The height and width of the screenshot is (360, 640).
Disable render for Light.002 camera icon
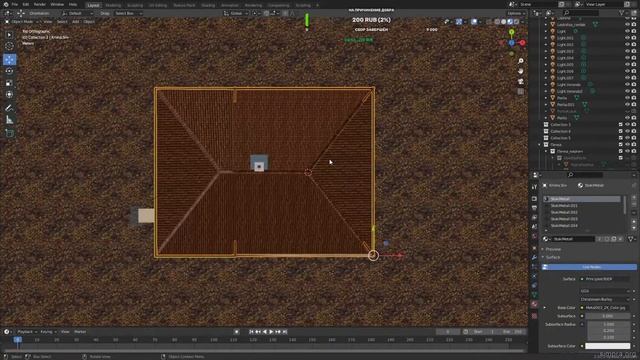[634, 44]
